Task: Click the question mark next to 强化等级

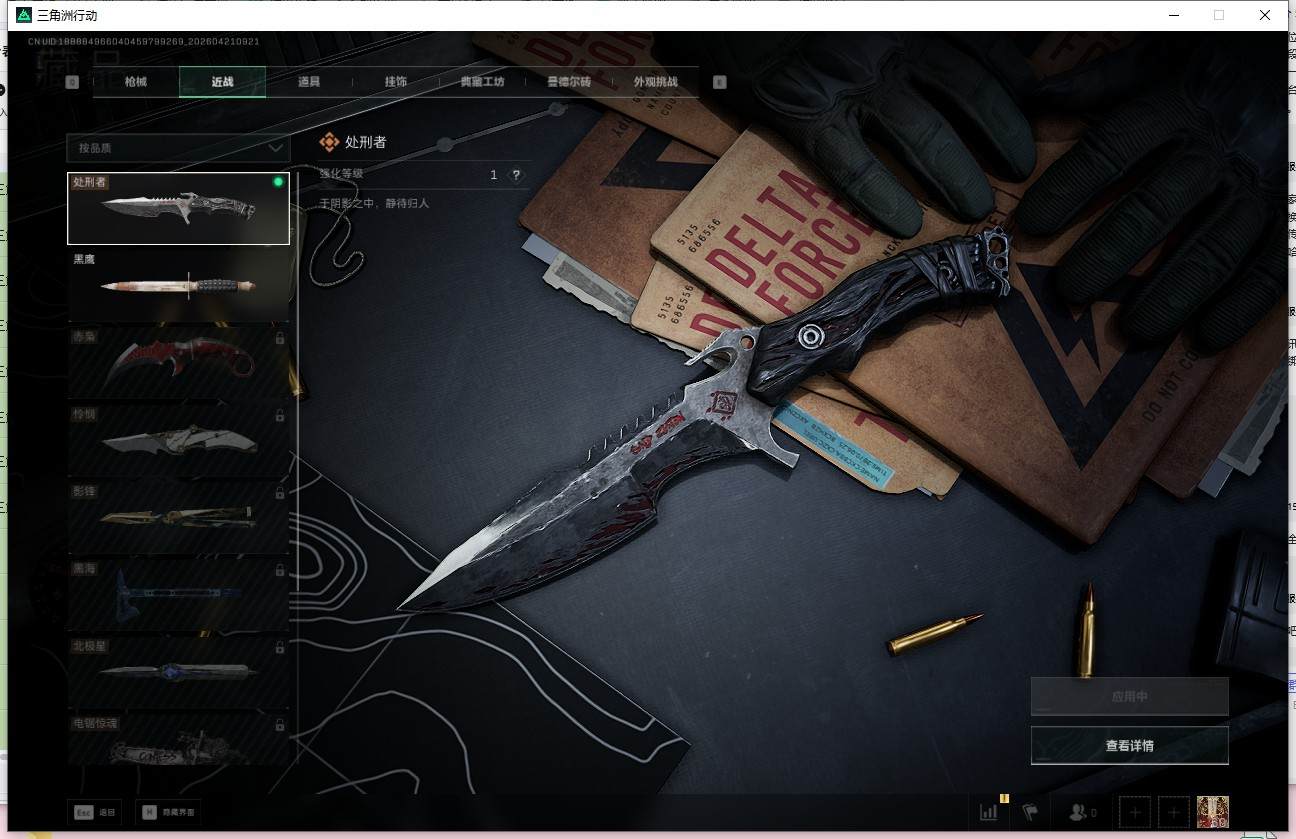Action: coord(516,175)
